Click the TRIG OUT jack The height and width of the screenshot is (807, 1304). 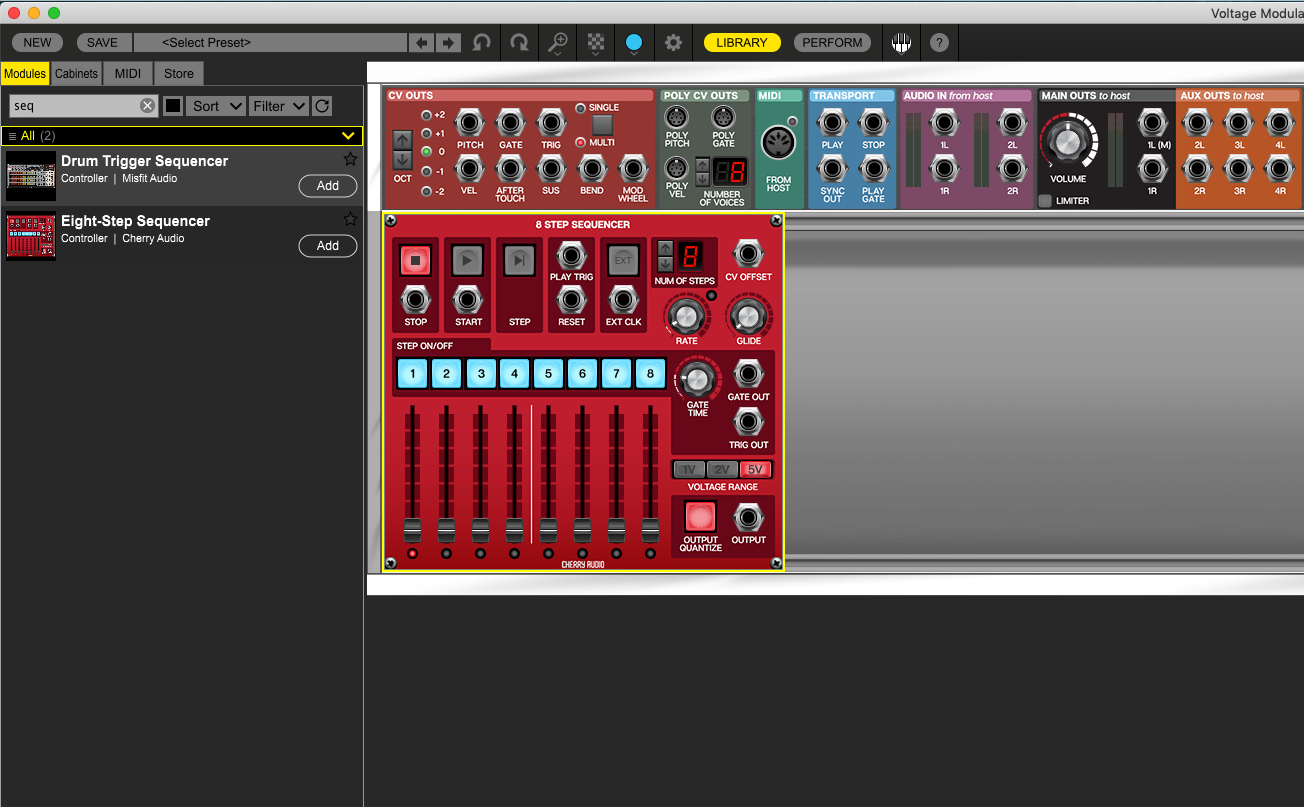pos(748,423)
